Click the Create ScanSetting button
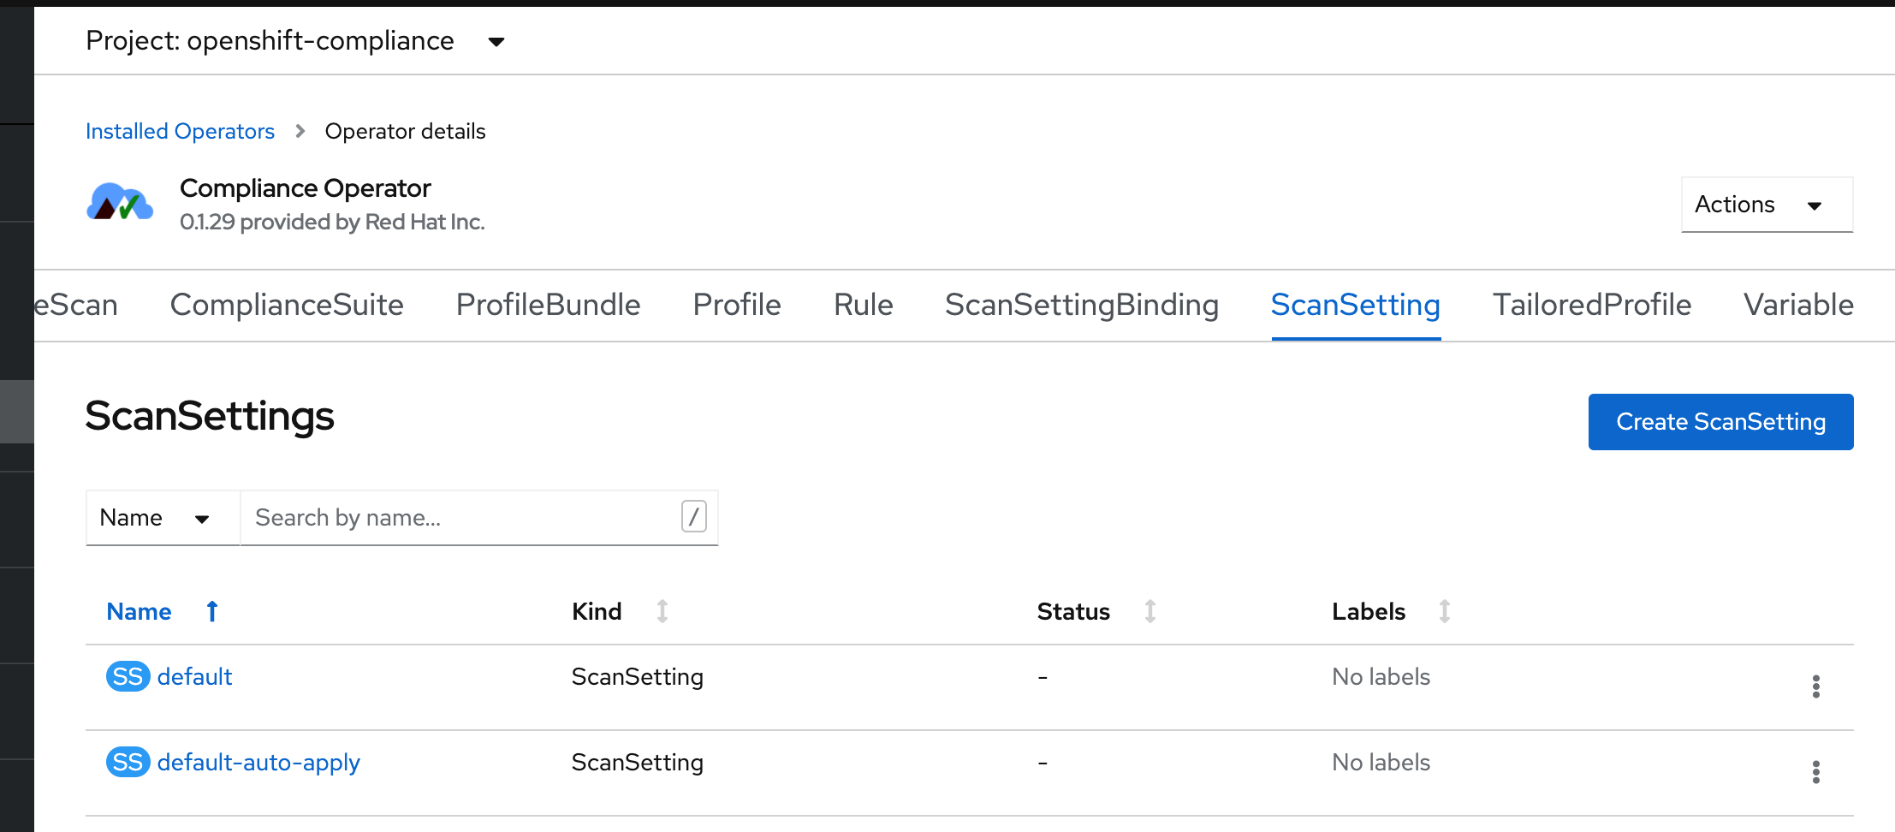 pyautogui.click(x=1720, y=422)
